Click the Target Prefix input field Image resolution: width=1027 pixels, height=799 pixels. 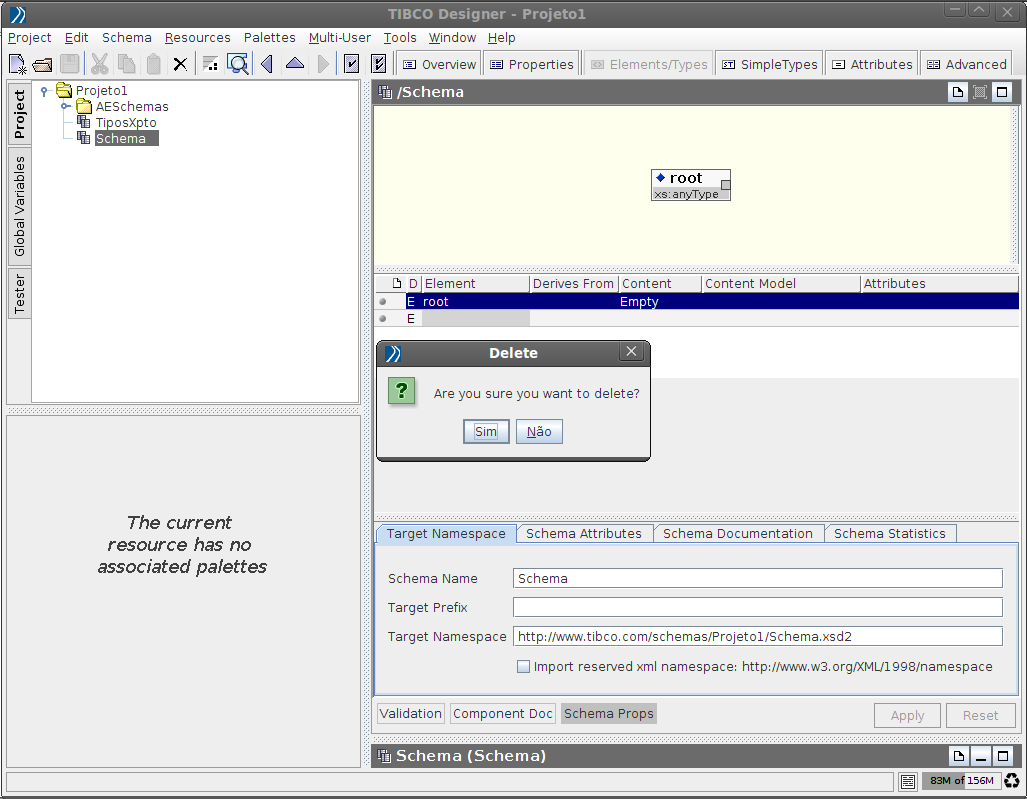pos(757,608)
